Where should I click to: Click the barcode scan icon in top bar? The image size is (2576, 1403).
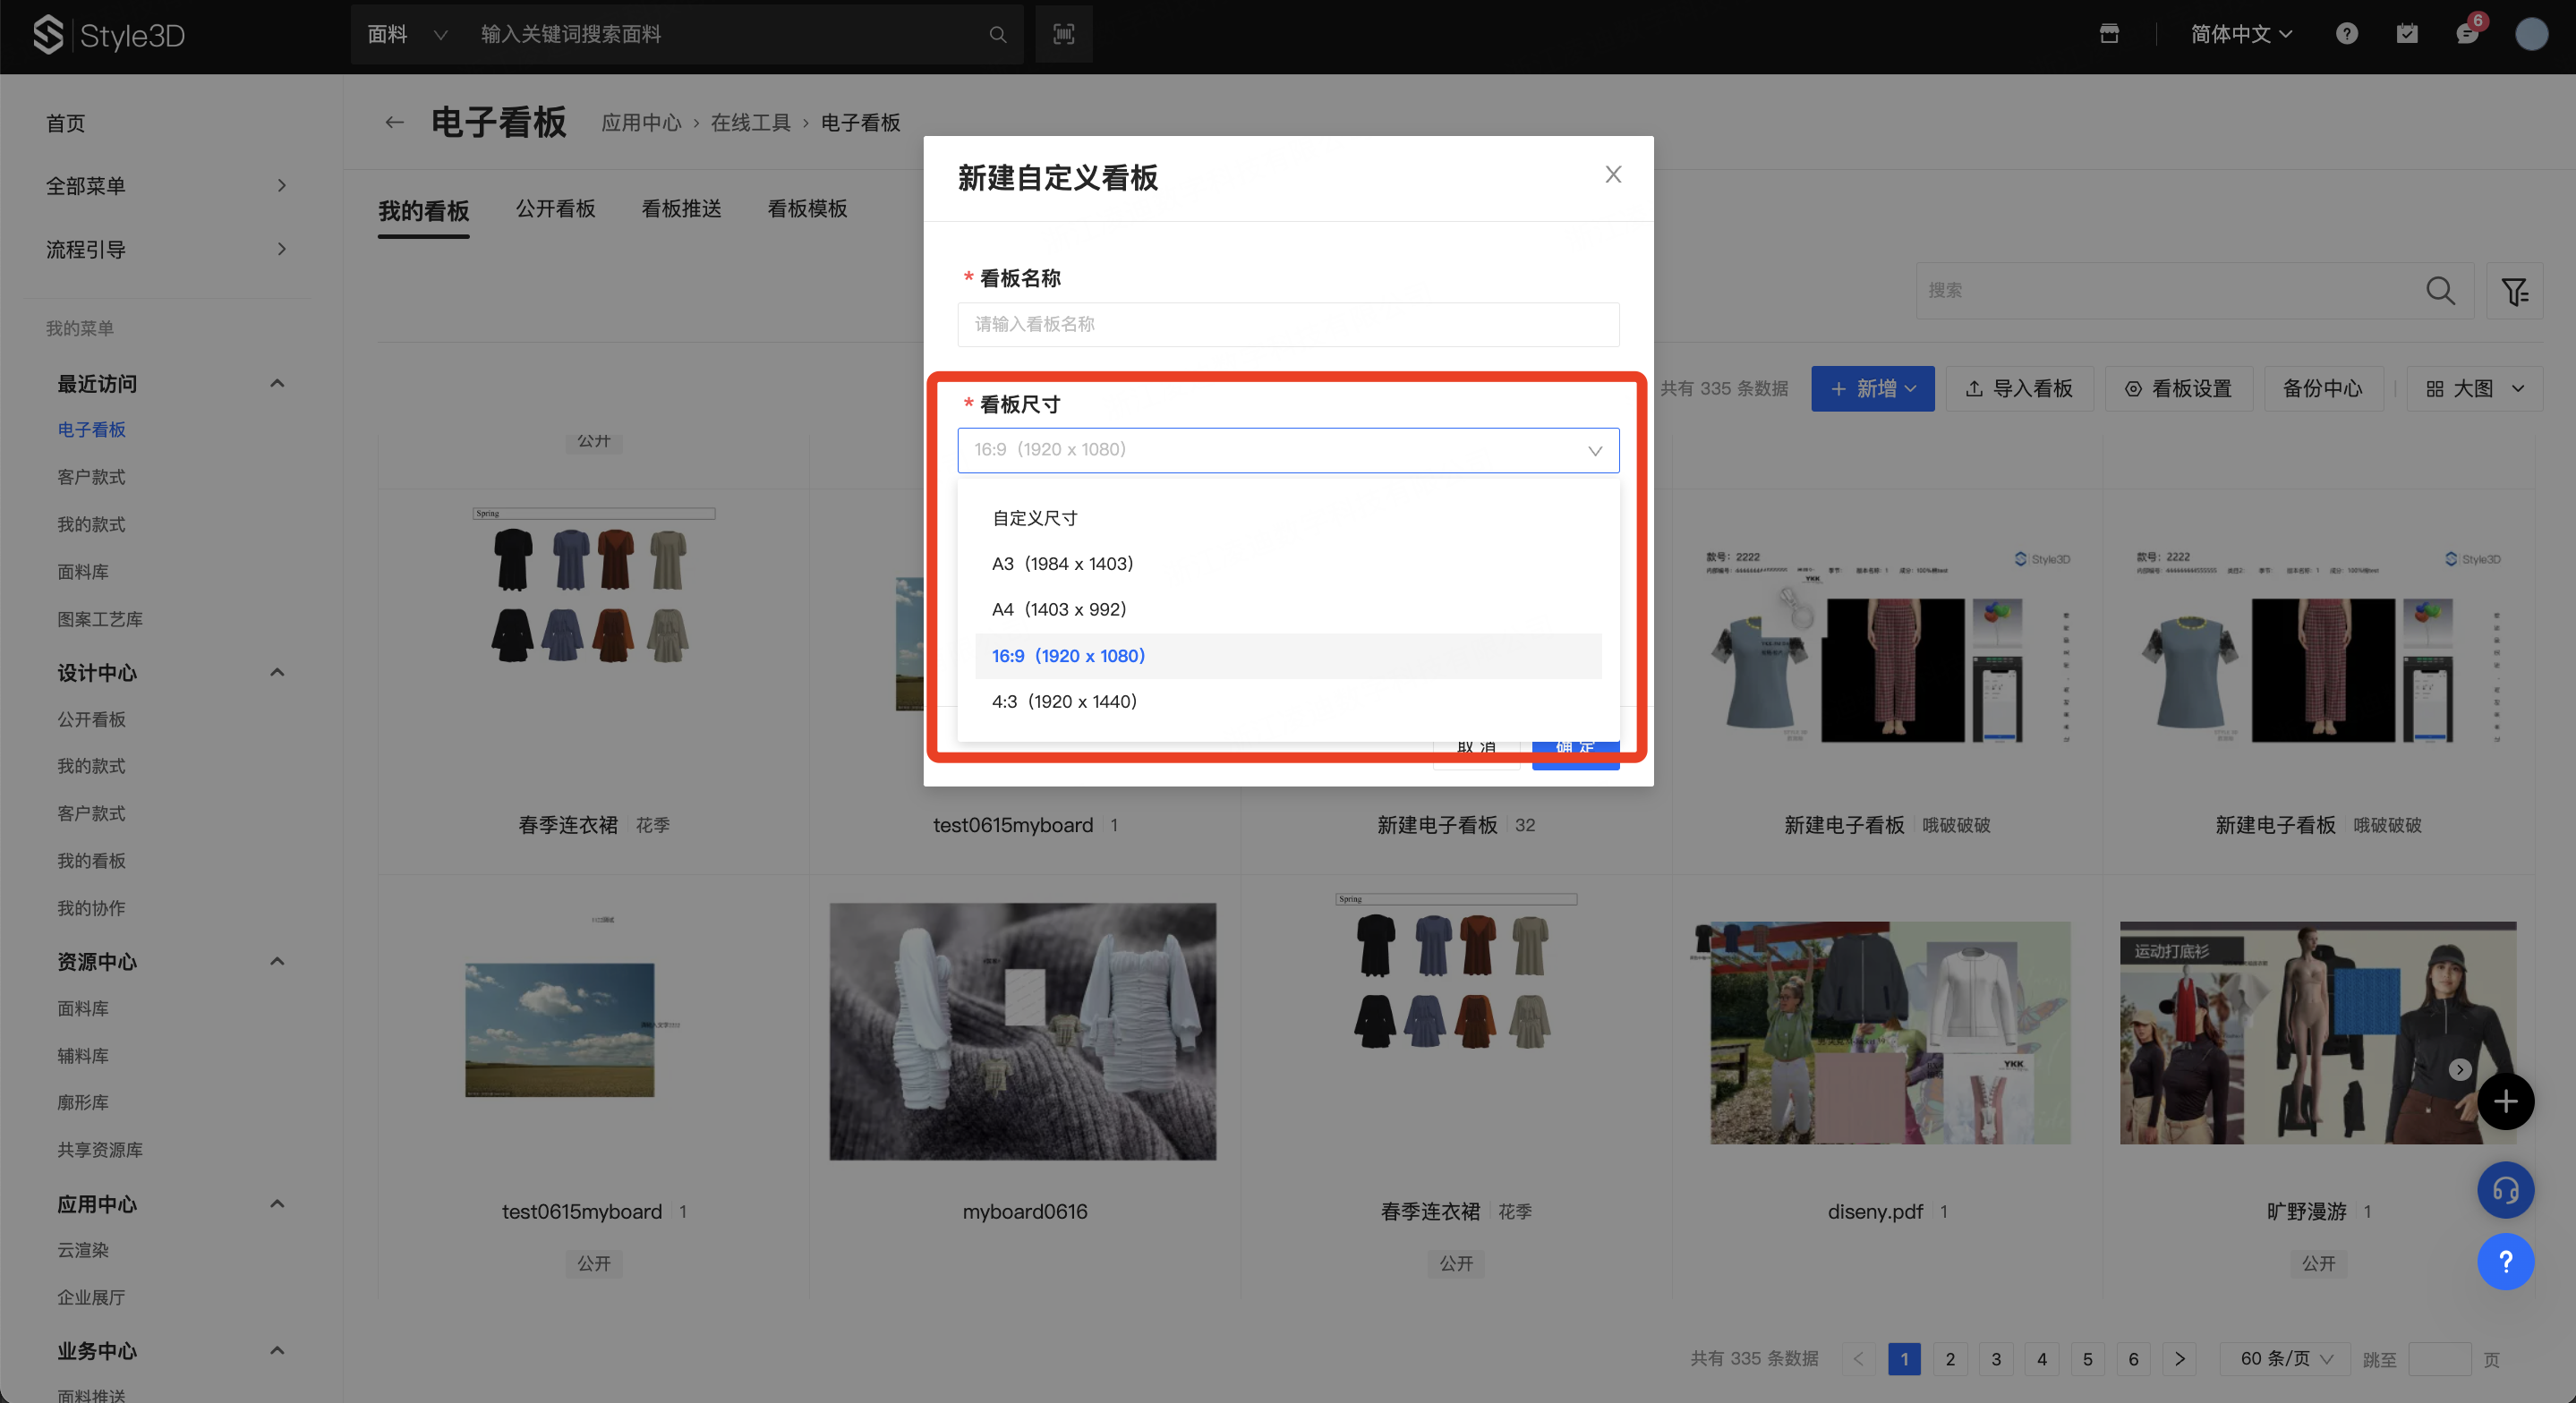pyautogui.click(x=1063, y=34)
